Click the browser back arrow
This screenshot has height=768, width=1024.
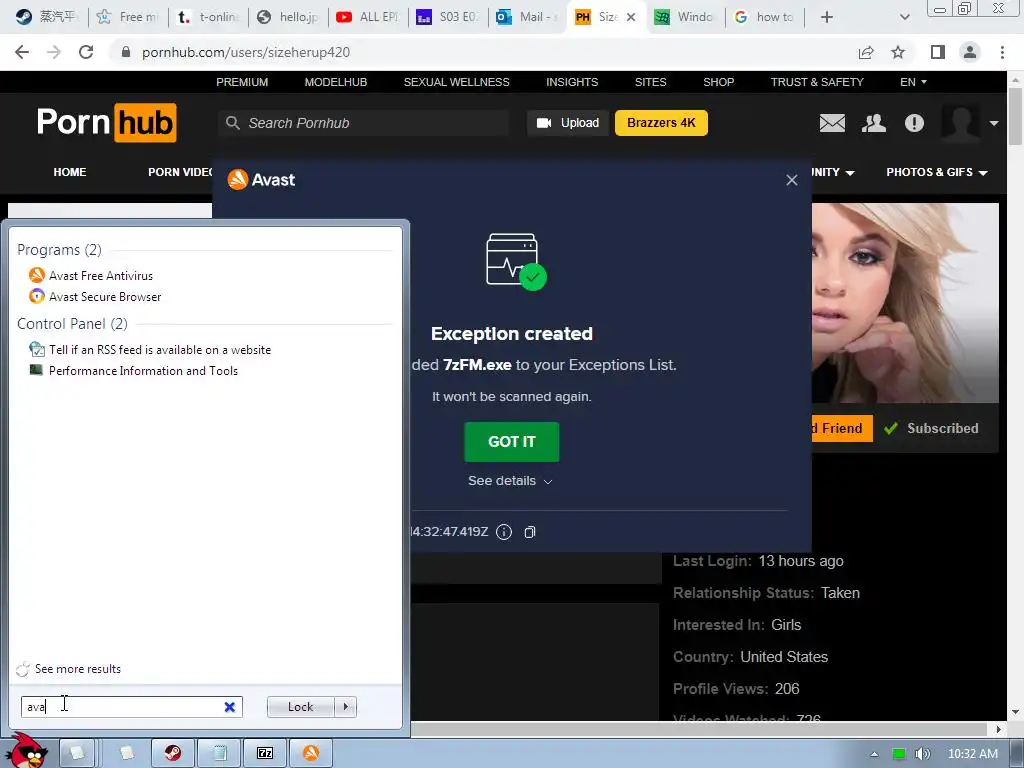[22, 52]
